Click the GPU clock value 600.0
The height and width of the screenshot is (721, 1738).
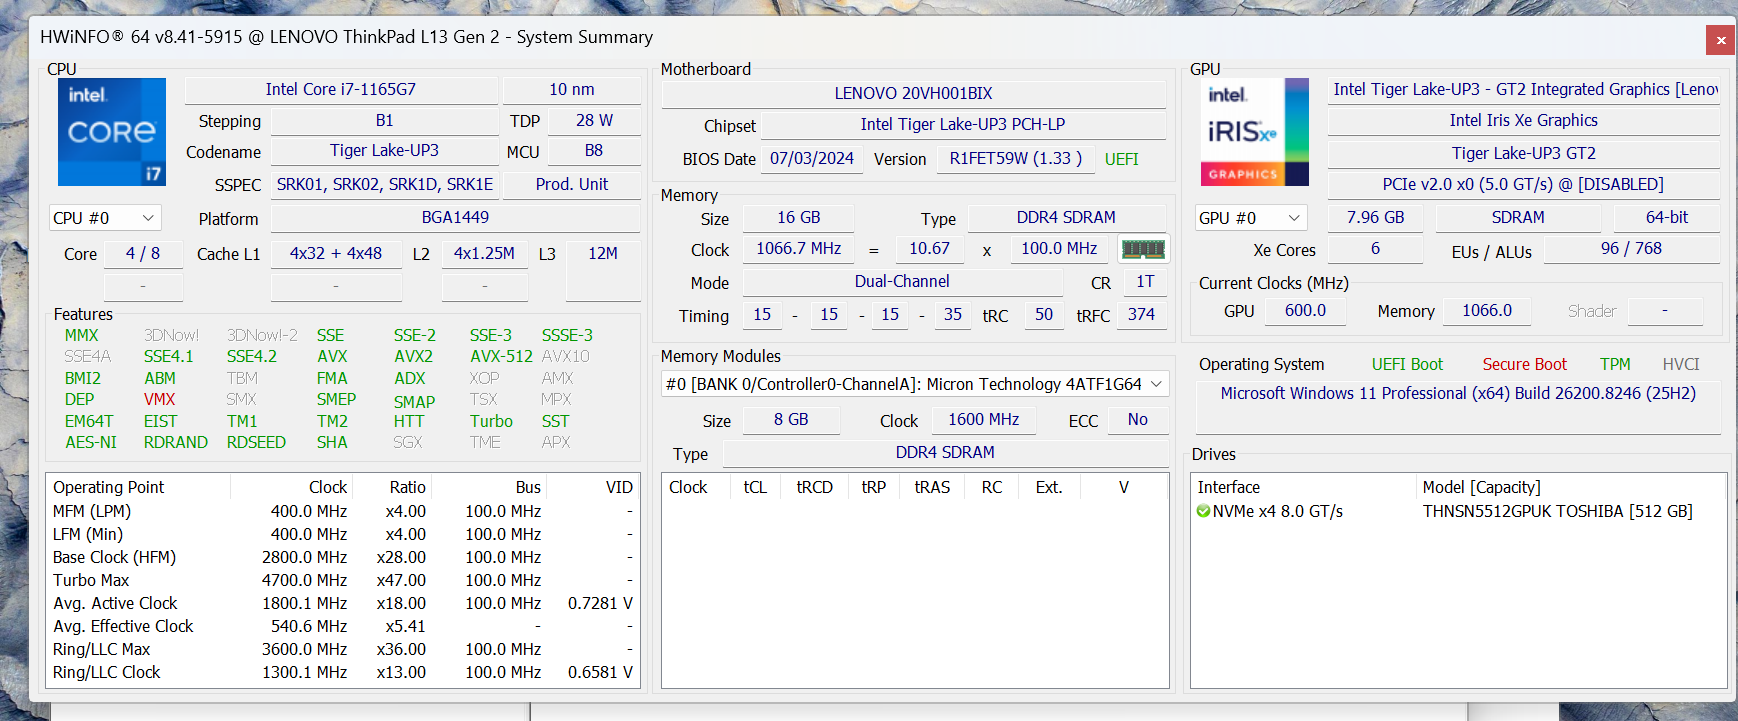click(1305, 310)
